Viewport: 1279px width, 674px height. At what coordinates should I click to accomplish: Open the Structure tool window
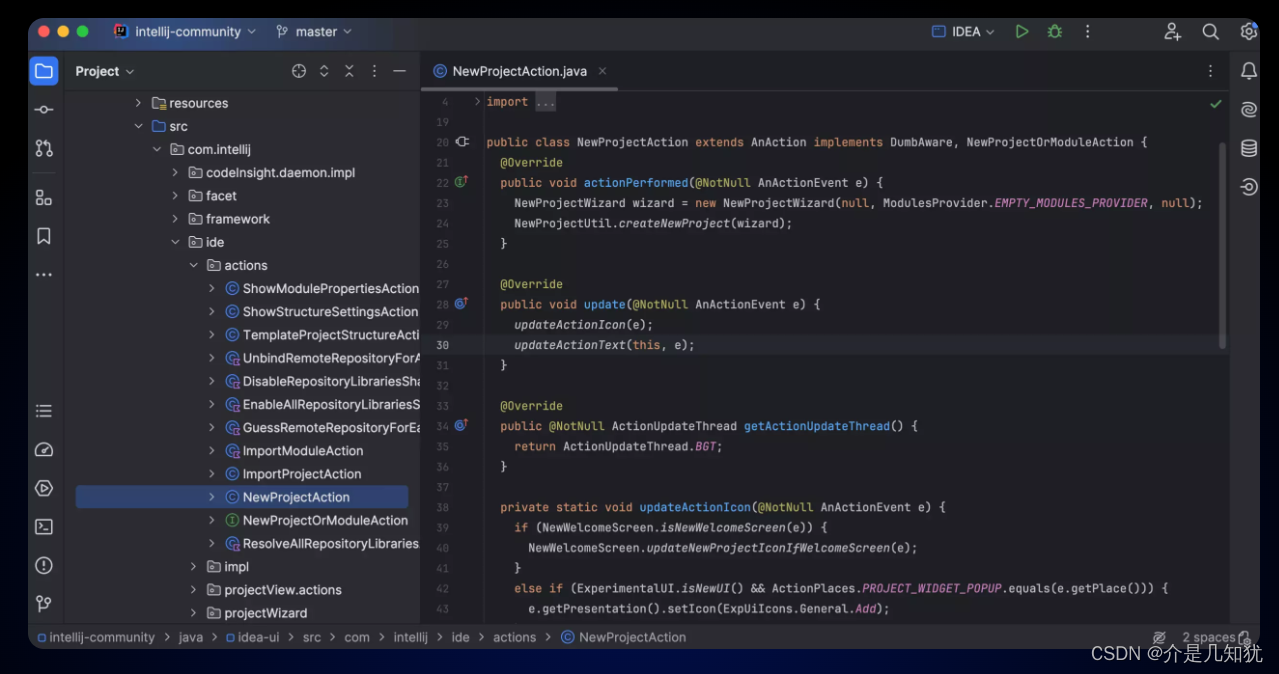(x=44, y=197)
